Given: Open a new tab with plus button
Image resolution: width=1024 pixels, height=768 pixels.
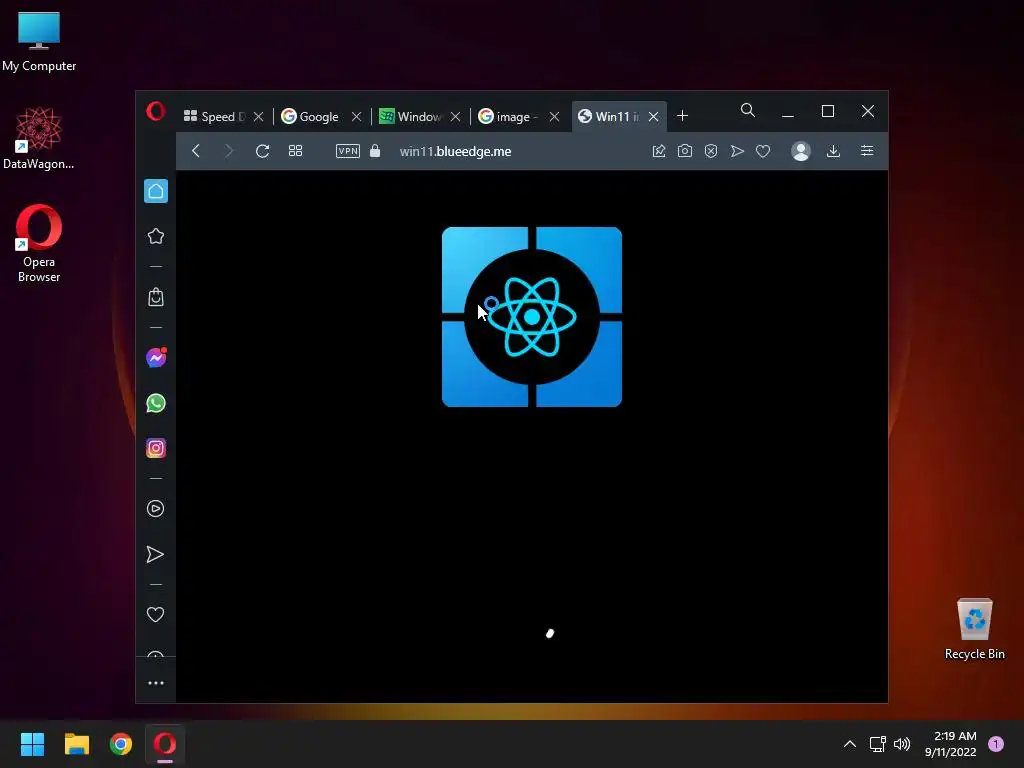Looking at the screenshot, I should pos(682,116).
